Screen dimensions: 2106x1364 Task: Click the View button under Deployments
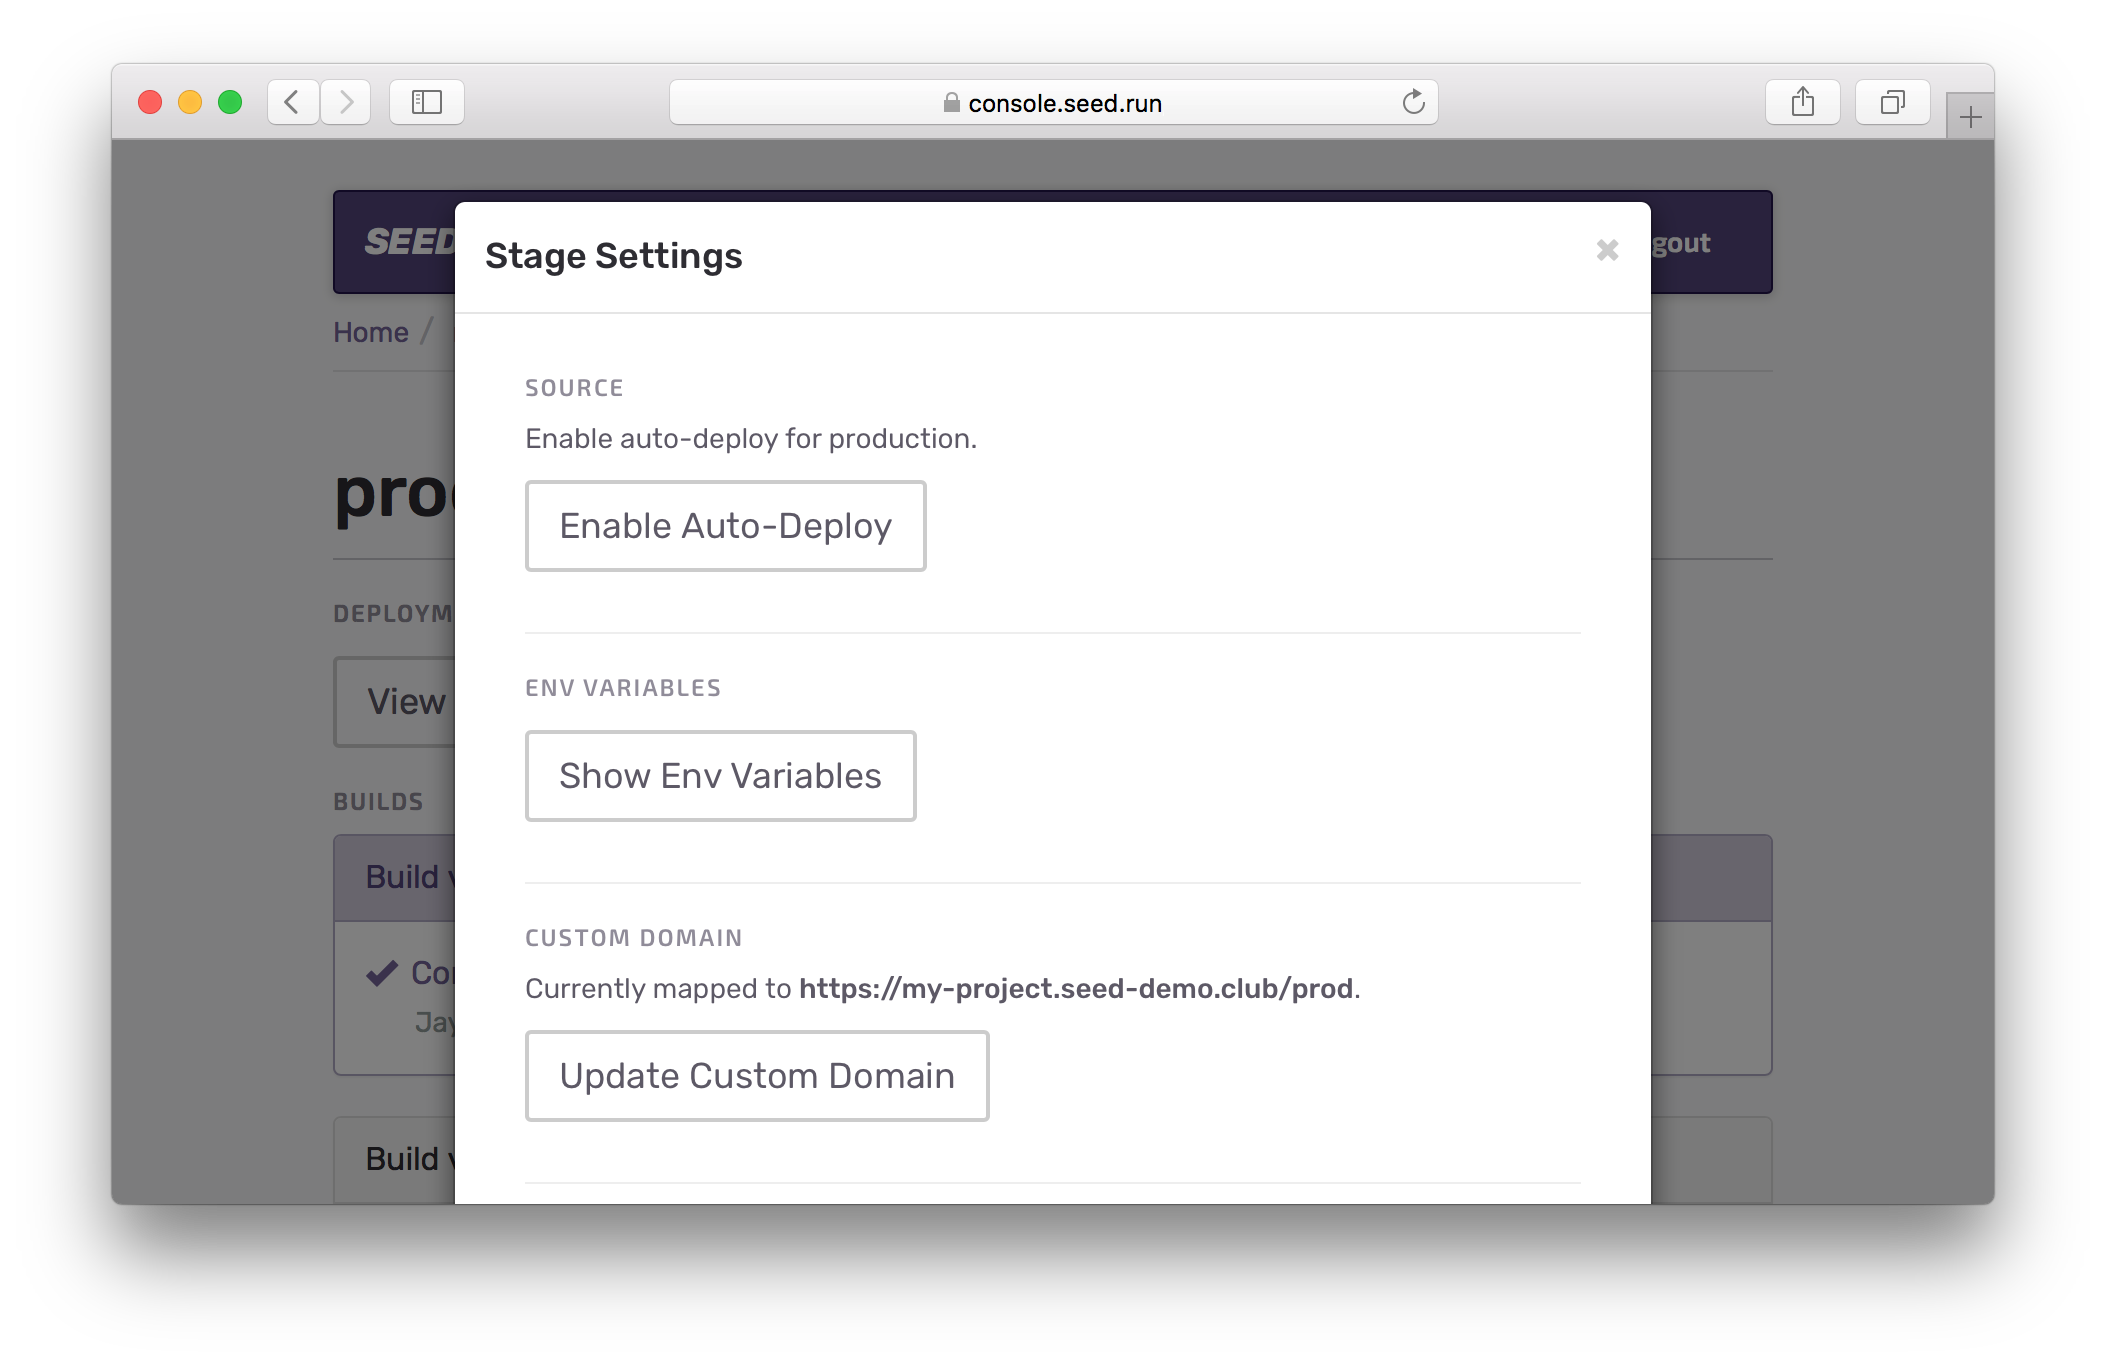[x=405, y=701]
